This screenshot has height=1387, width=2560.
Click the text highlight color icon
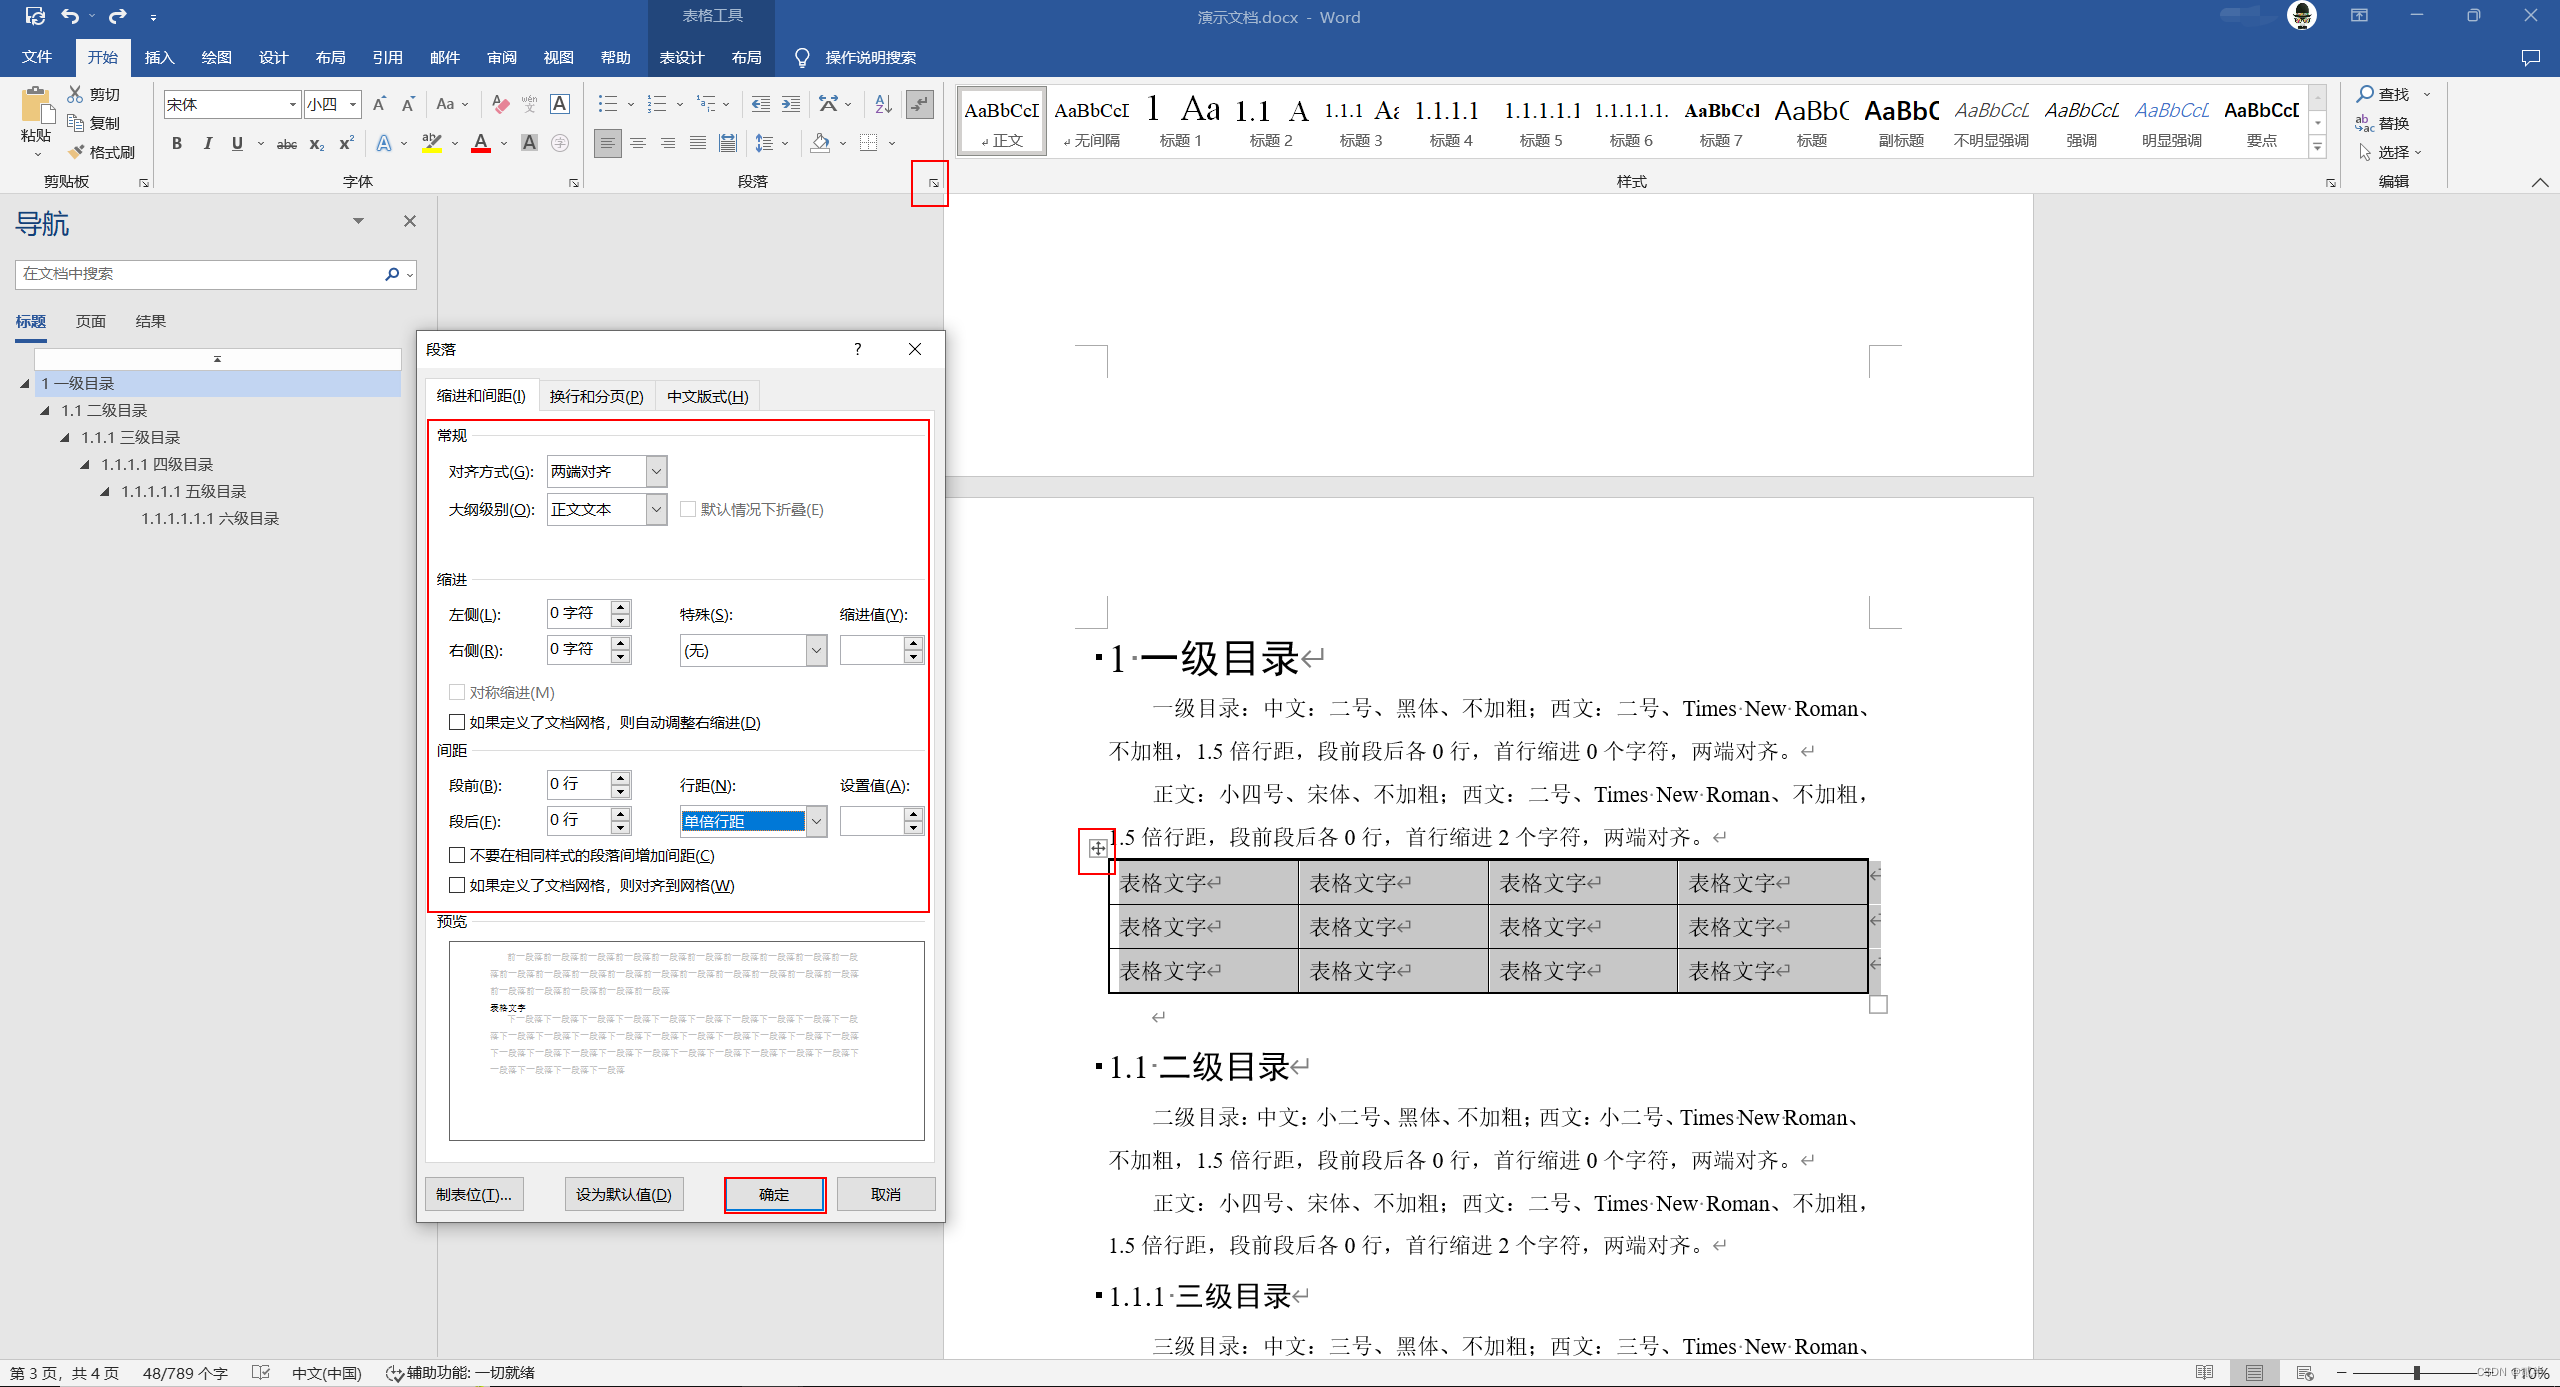(431, 143)
